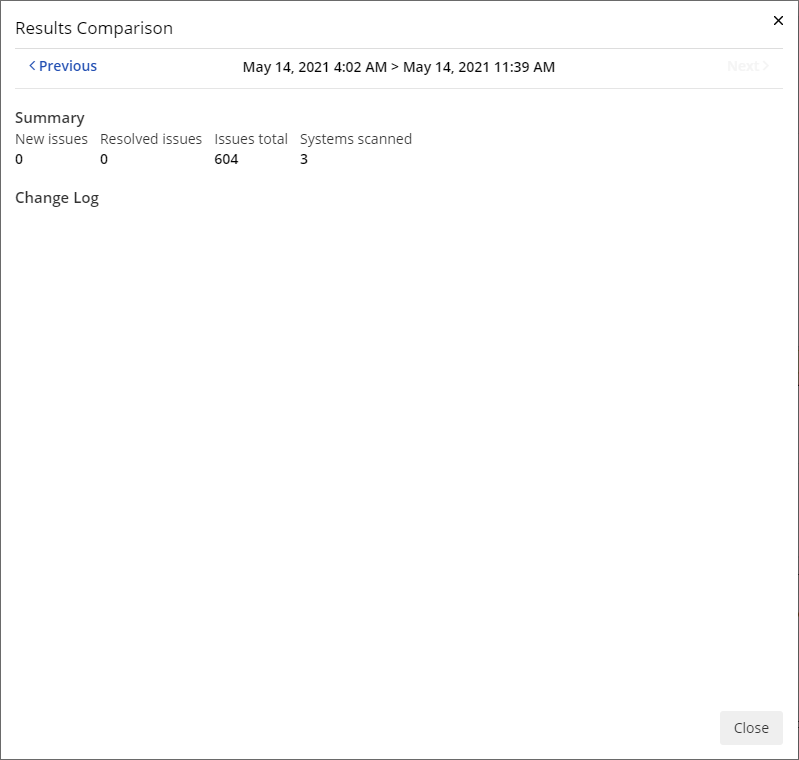Click the May 14, 2021 11:39 AM end date
Image resolution: width=799 pixels, height=760 pixels.
click(479, 67)
